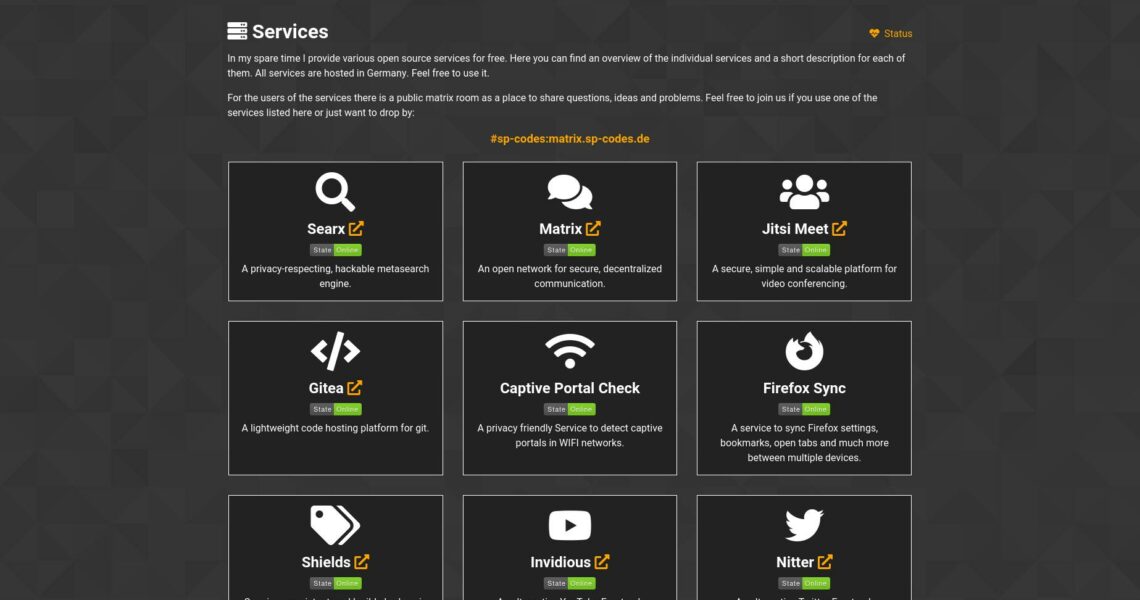Open the Matrix service title link
This screenshot has width=1140, height=600.
[560, 229]
